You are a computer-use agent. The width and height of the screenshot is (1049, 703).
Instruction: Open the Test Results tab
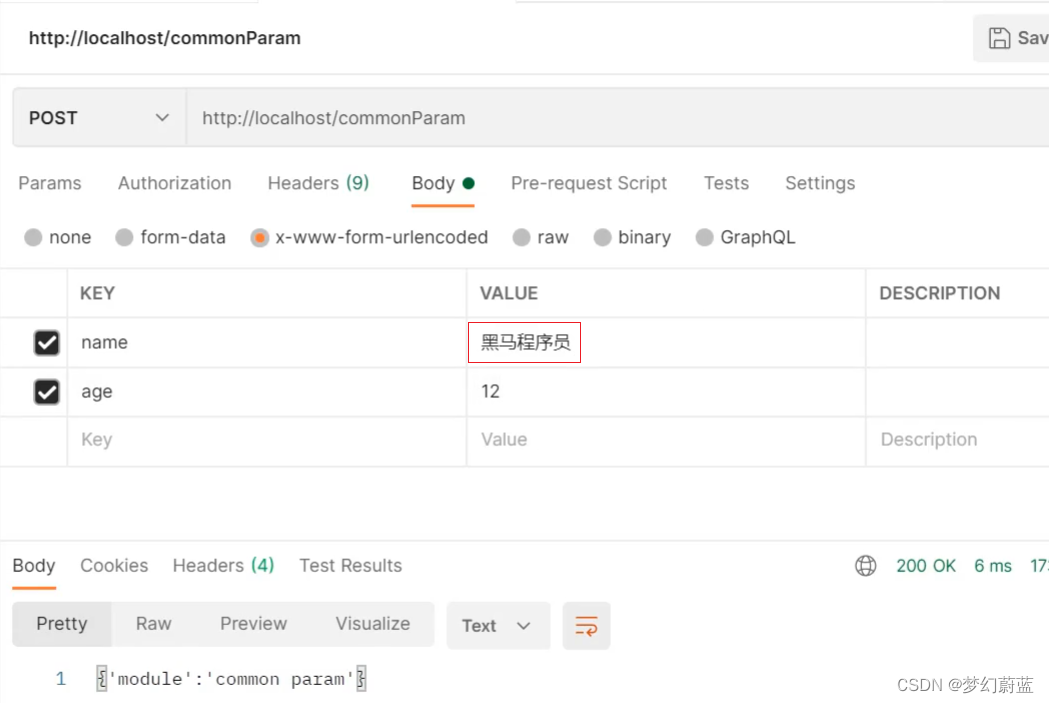coord(351,566)
